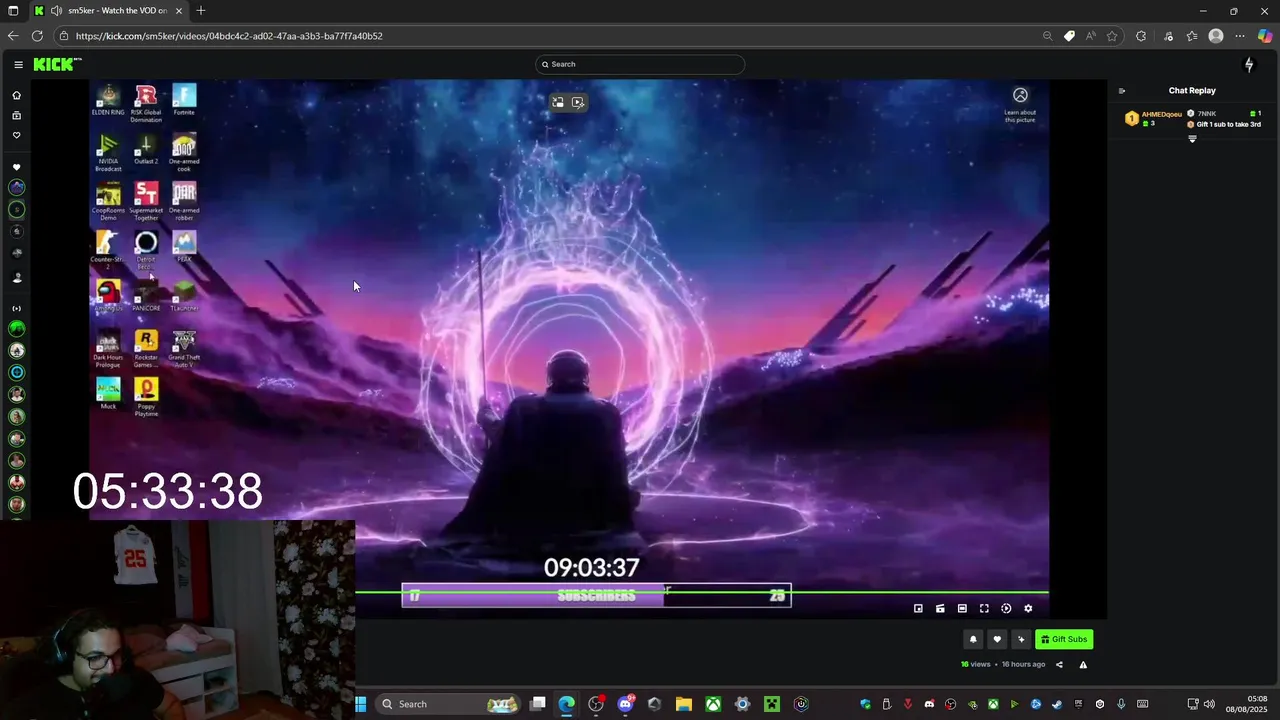This screenshot has height=720, width=1280.
Task: Click the notification bell button
Action: point(973,639)
